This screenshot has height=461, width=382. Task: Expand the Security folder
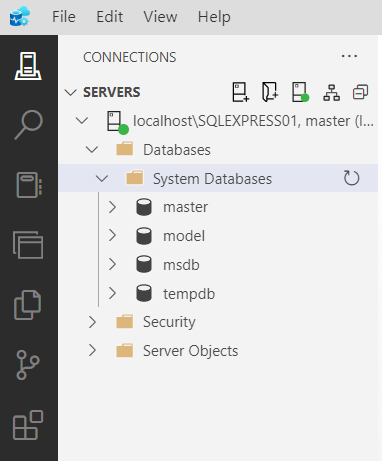92,322
